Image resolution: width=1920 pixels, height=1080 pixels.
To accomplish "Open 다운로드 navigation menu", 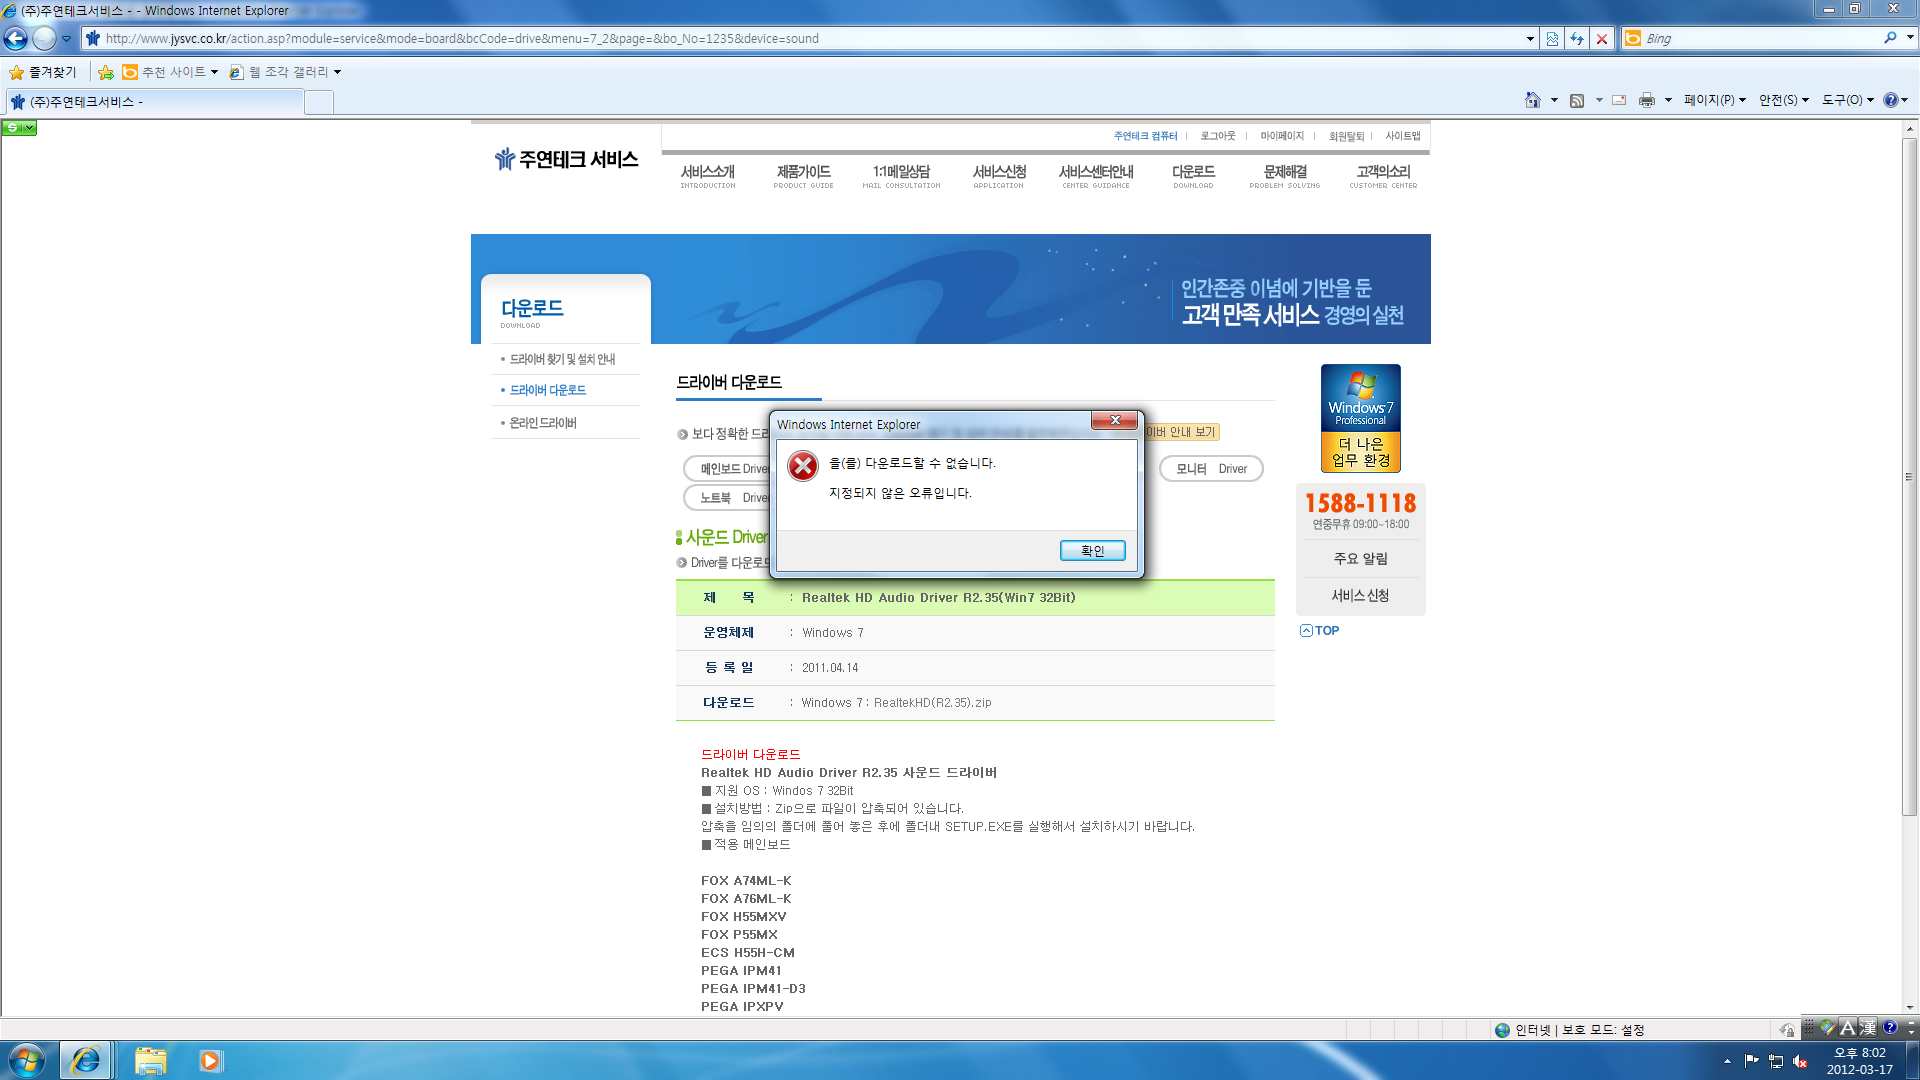I will [x=1193, y=176].
